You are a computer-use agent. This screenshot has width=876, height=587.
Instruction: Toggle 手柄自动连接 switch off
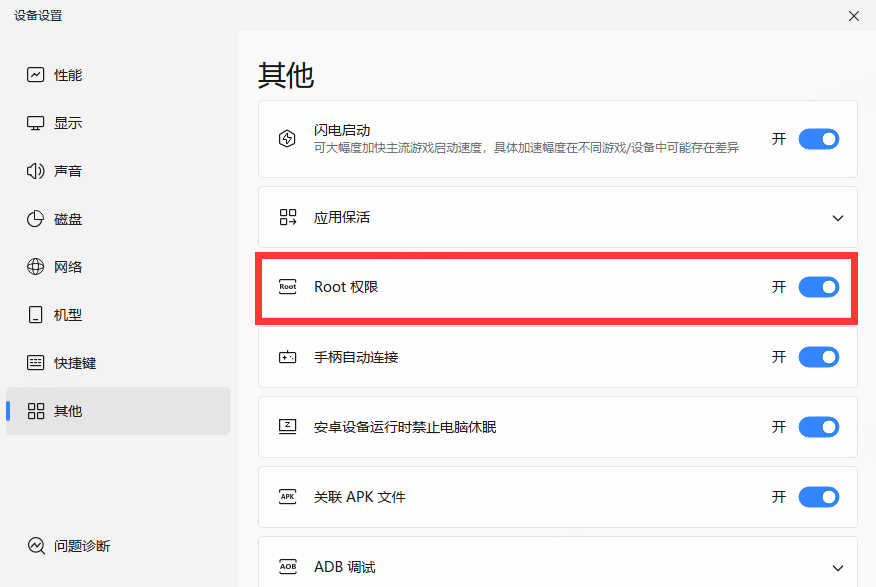pyautogui.click(x=818, y=357)
